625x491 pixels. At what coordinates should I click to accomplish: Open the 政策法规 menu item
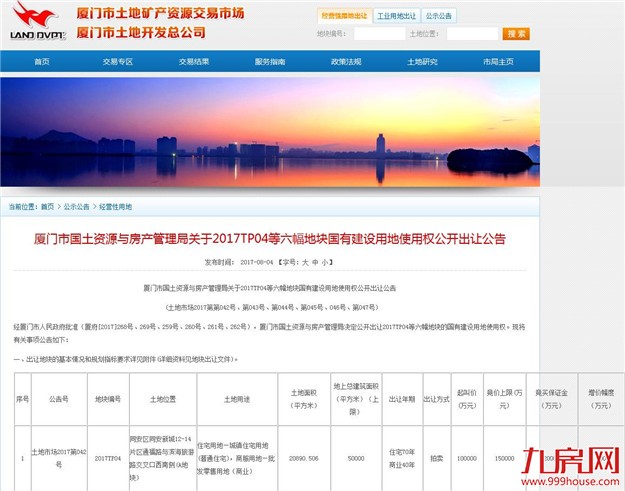[346, 62]
